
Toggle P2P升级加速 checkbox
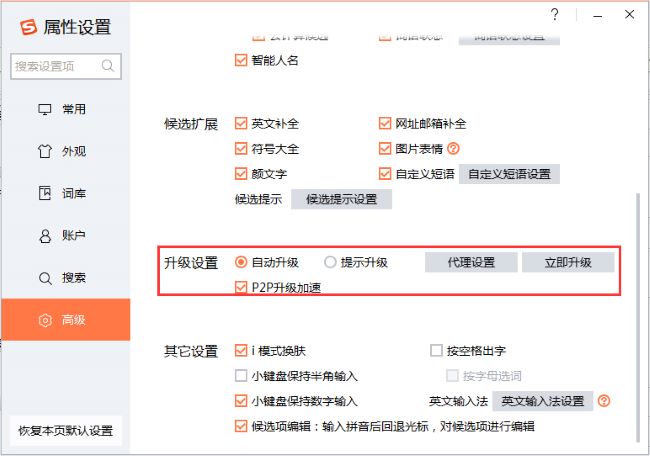(241, 287)
